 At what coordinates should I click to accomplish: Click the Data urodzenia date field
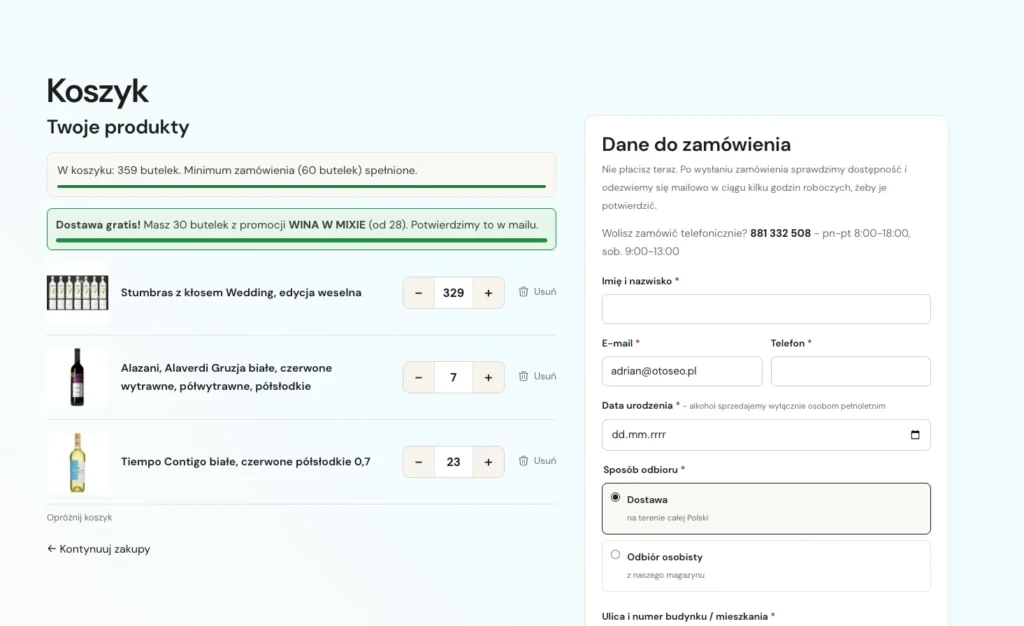[766, 435]
